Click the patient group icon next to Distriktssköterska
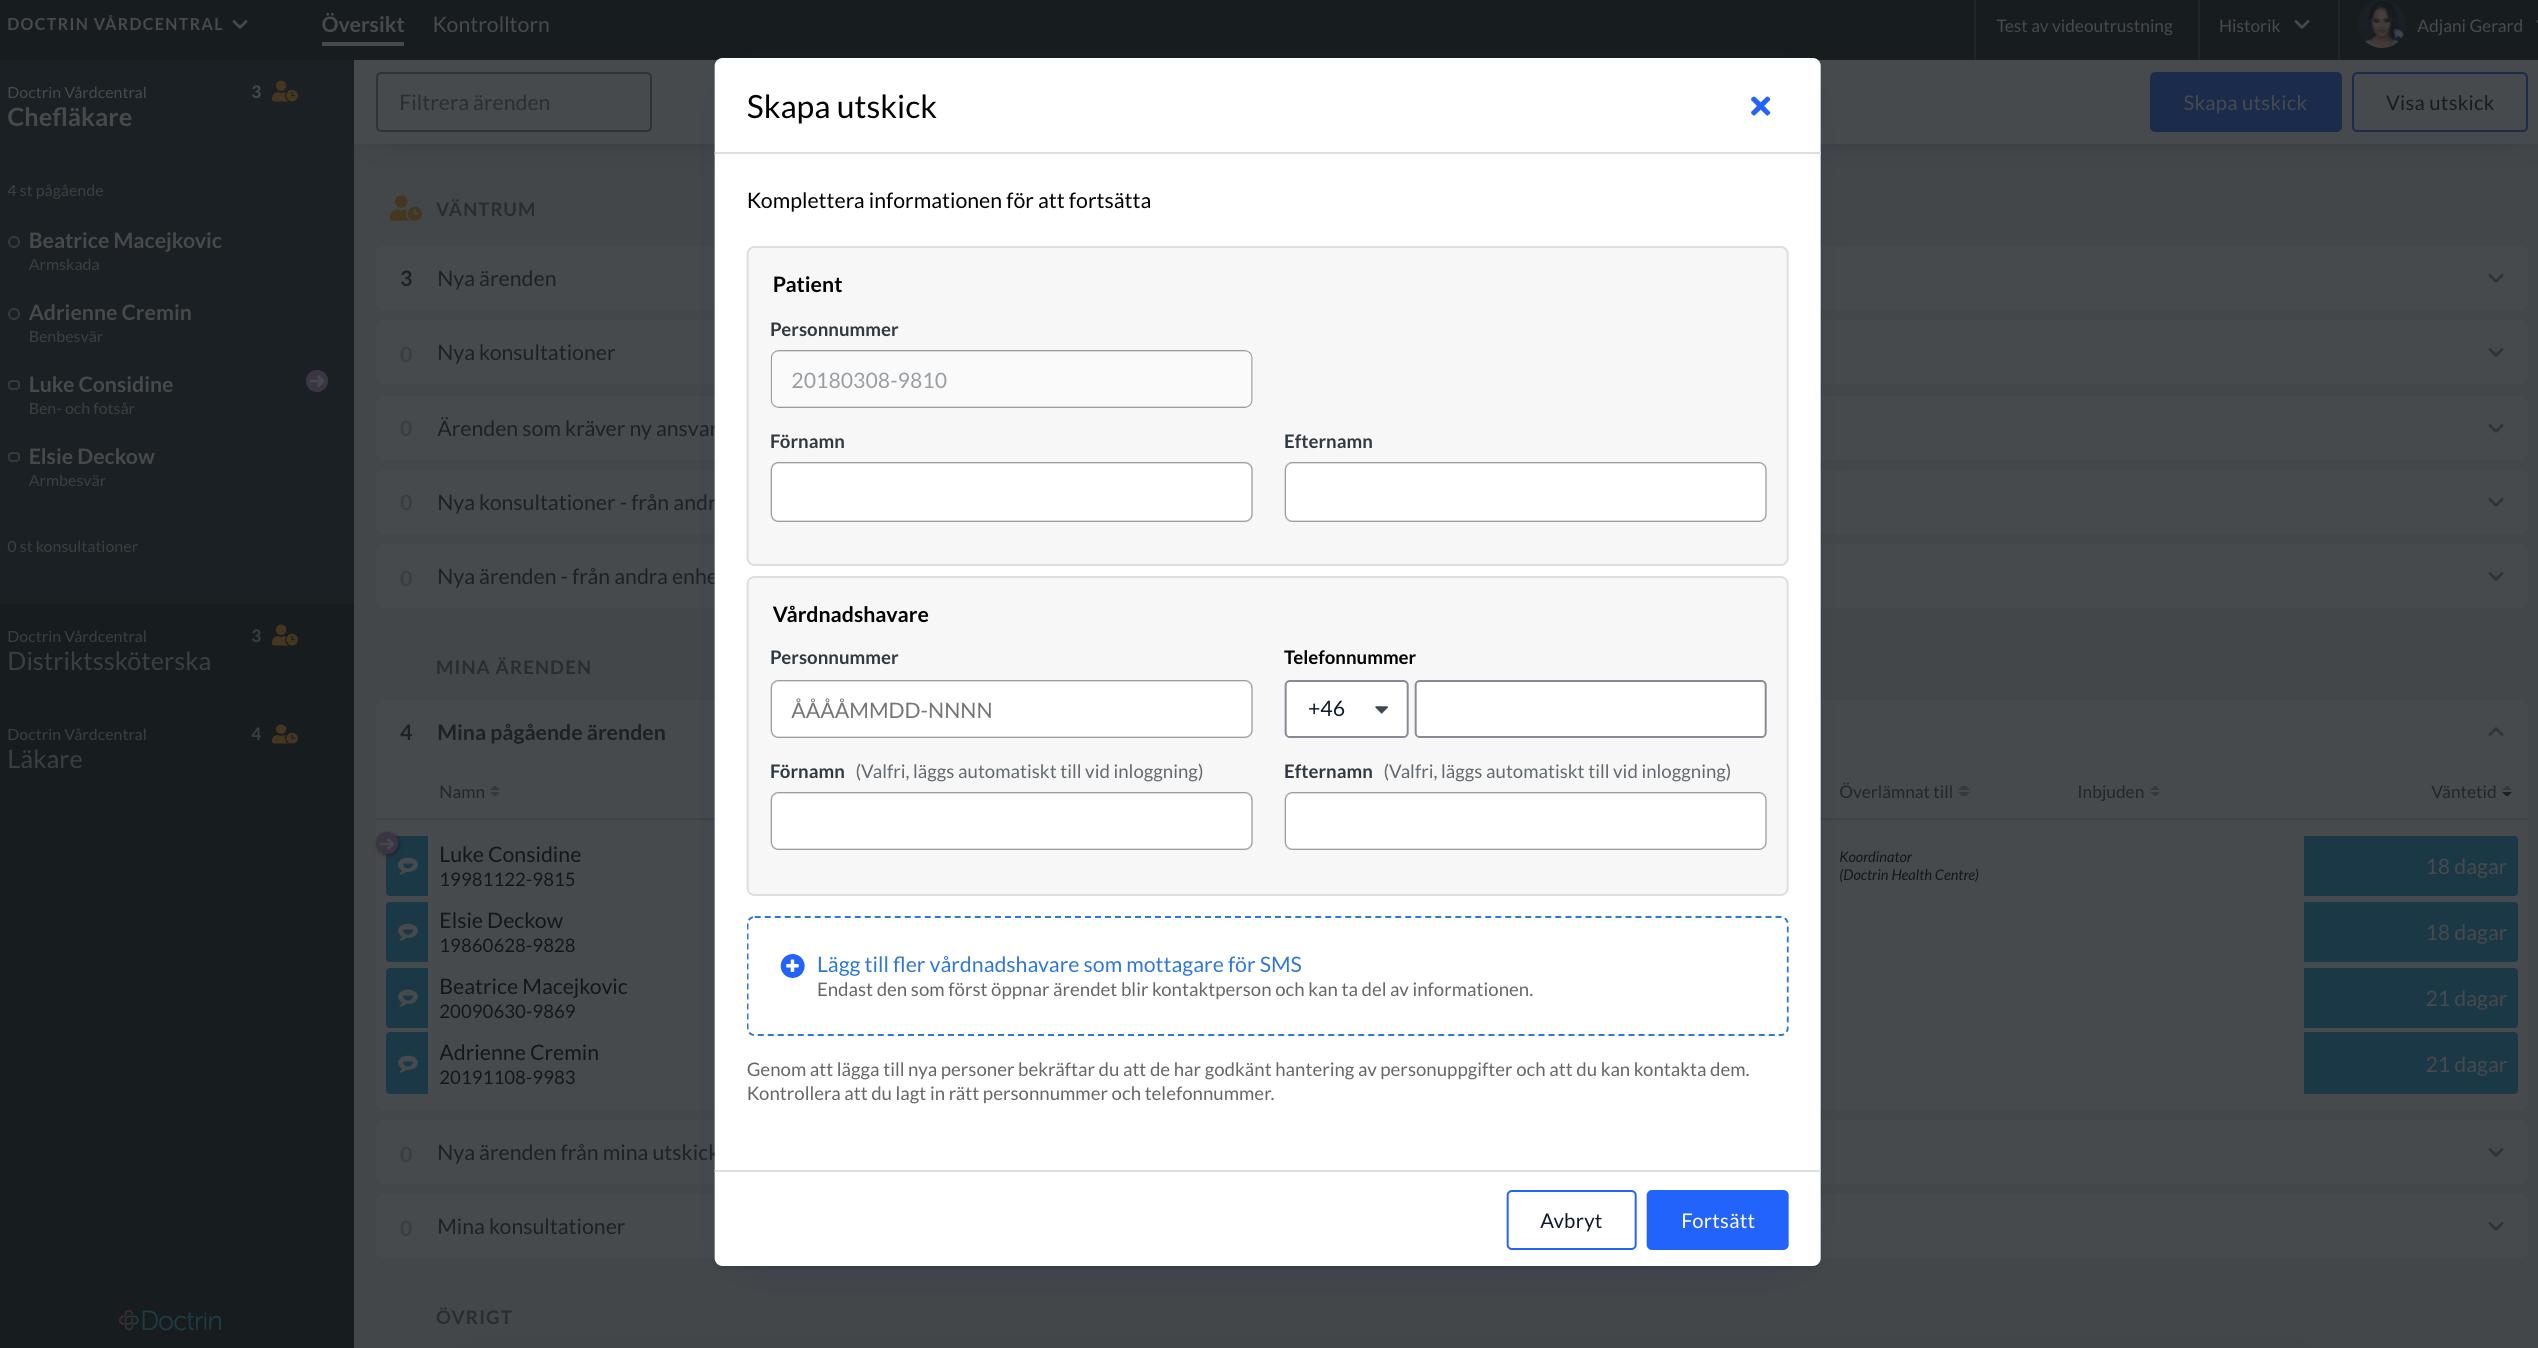 [x=285, y=636]
